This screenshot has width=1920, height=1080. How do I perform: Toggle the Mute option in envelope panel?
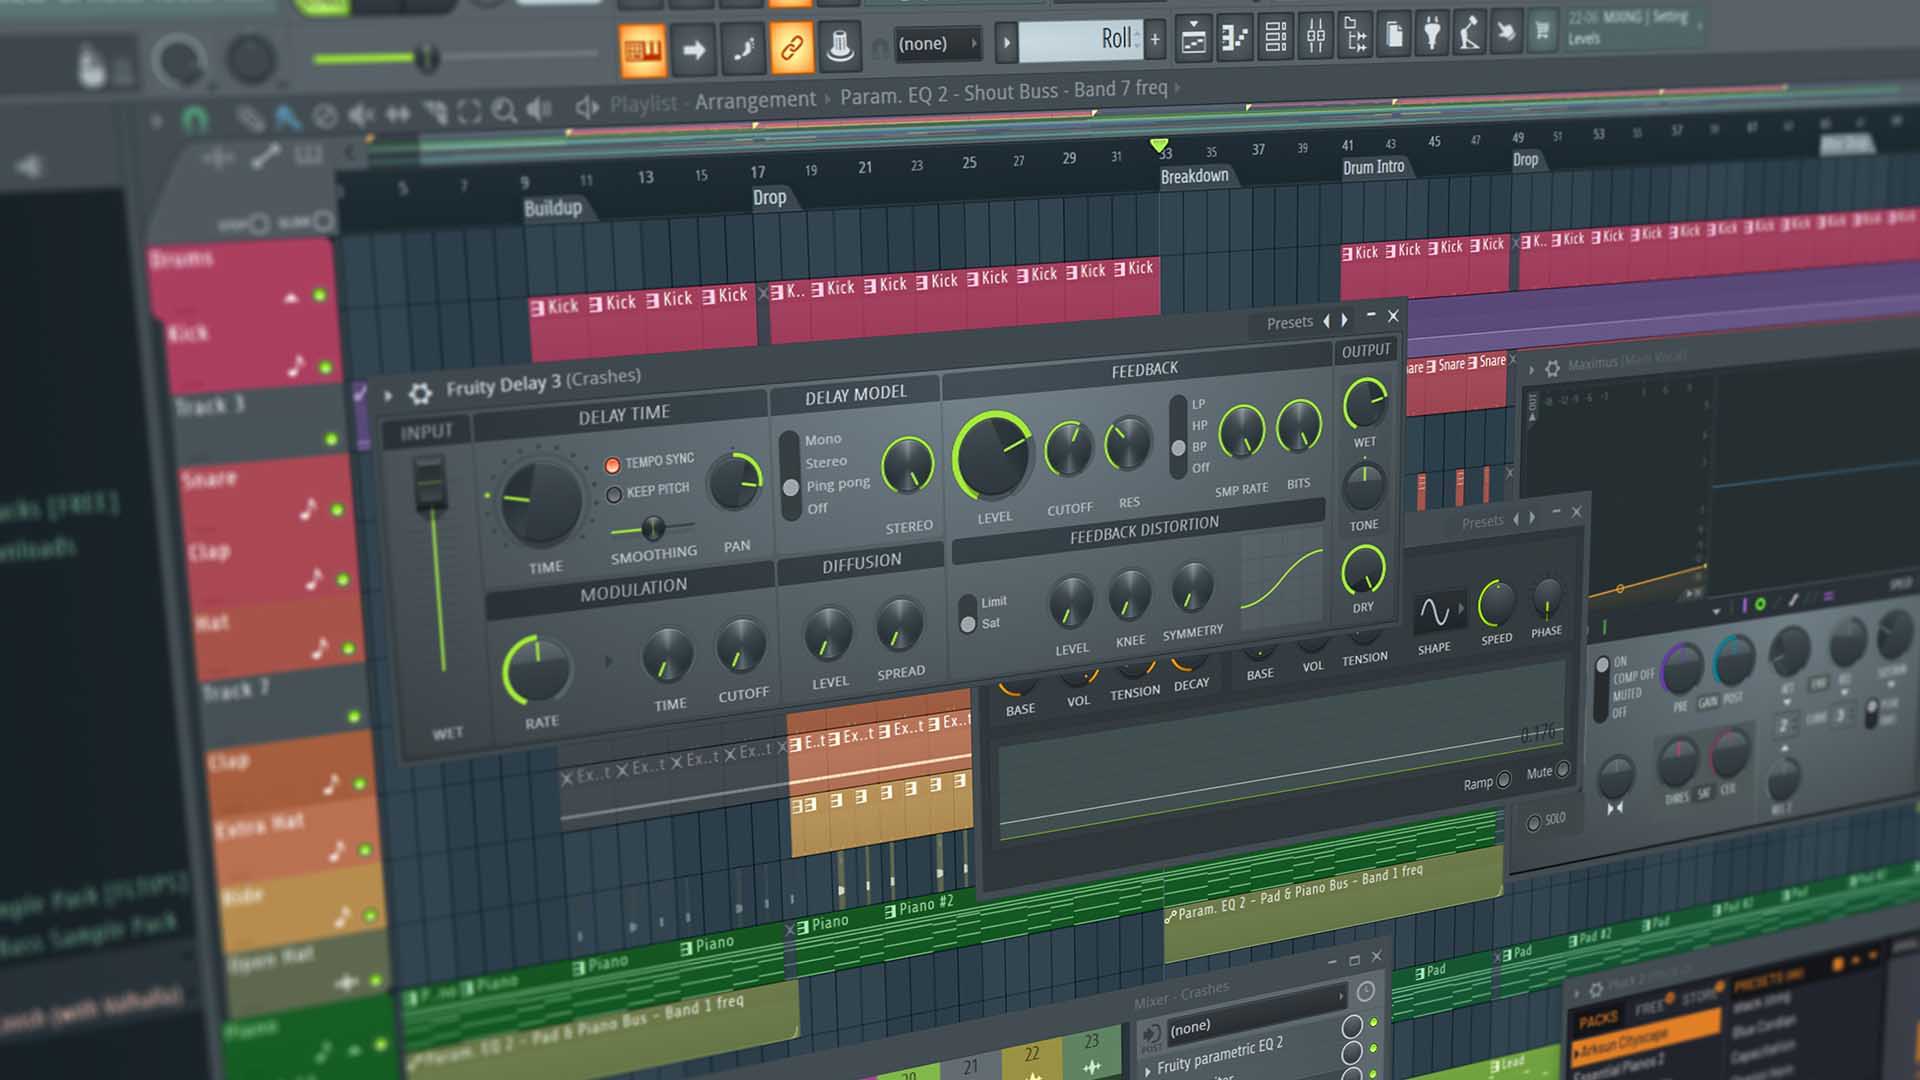1563,769
